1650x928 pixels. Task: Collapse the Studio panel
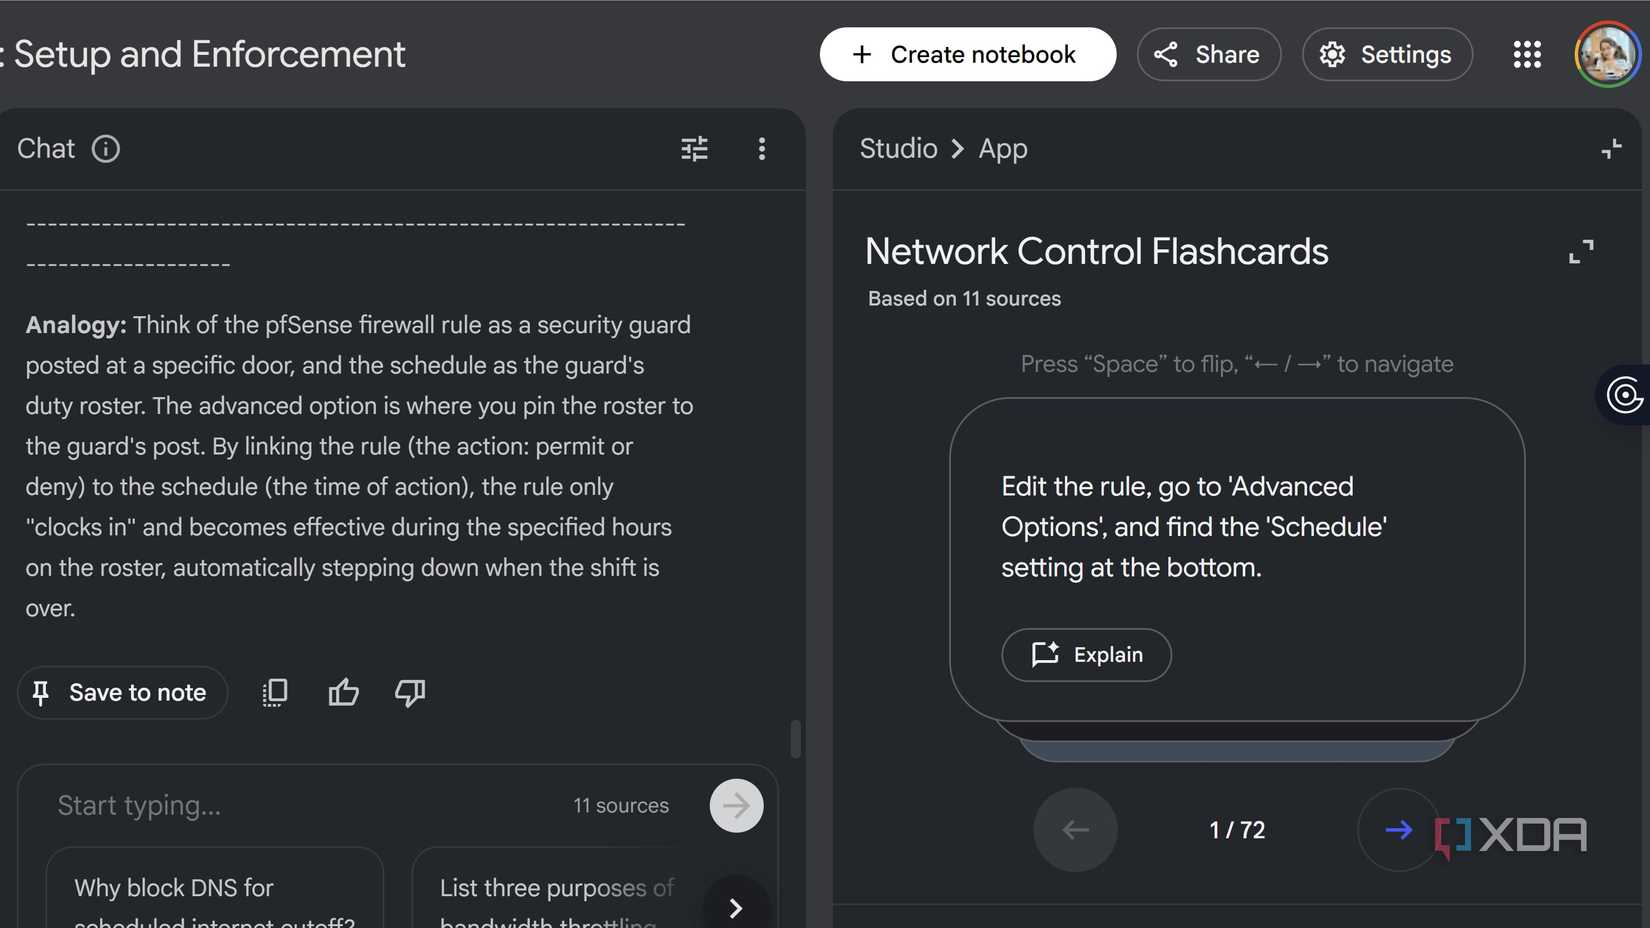pos(1611,149)
